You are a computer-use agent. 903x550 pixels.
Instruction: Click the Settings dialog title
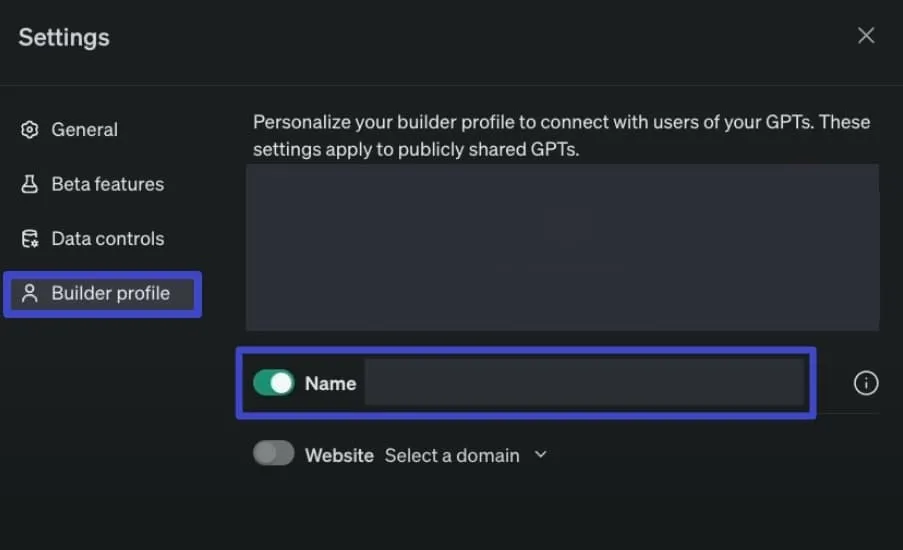coord(64,37)
